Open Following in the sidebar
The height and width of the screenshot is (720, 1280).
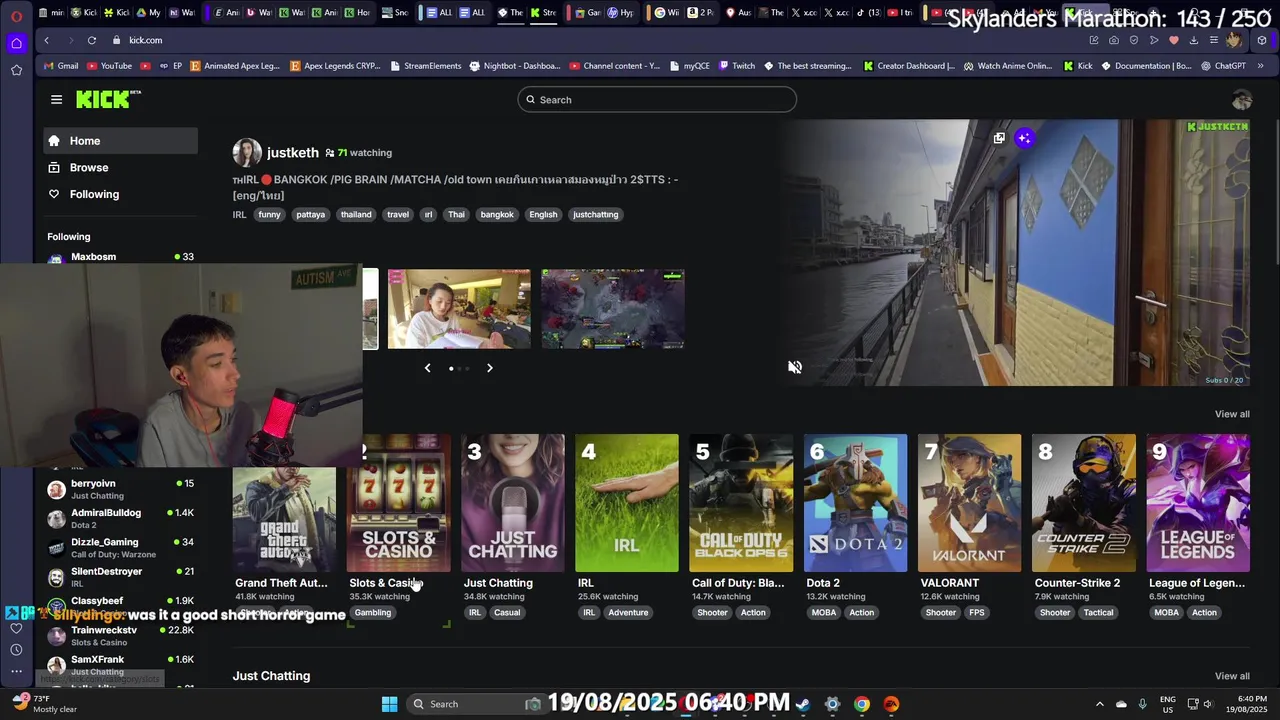tap(120, 194)
